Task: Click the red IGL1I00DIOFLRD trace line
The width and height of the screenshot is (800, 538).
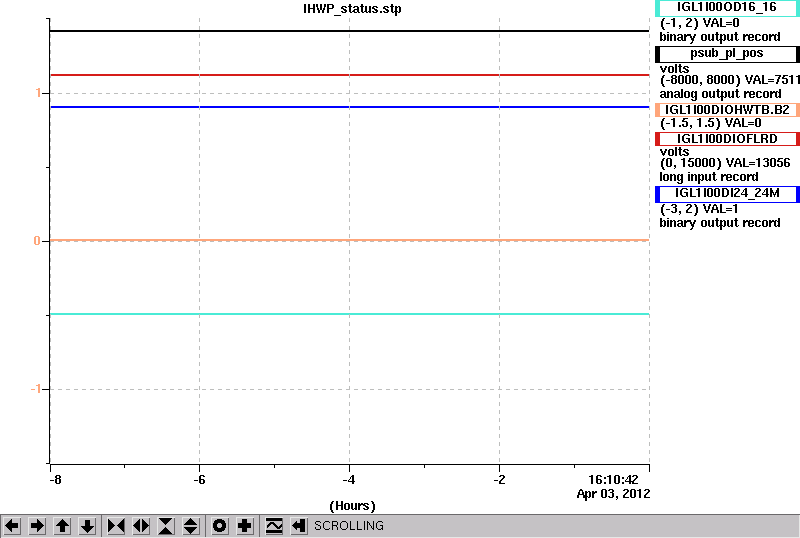Action: coord(349,75)
